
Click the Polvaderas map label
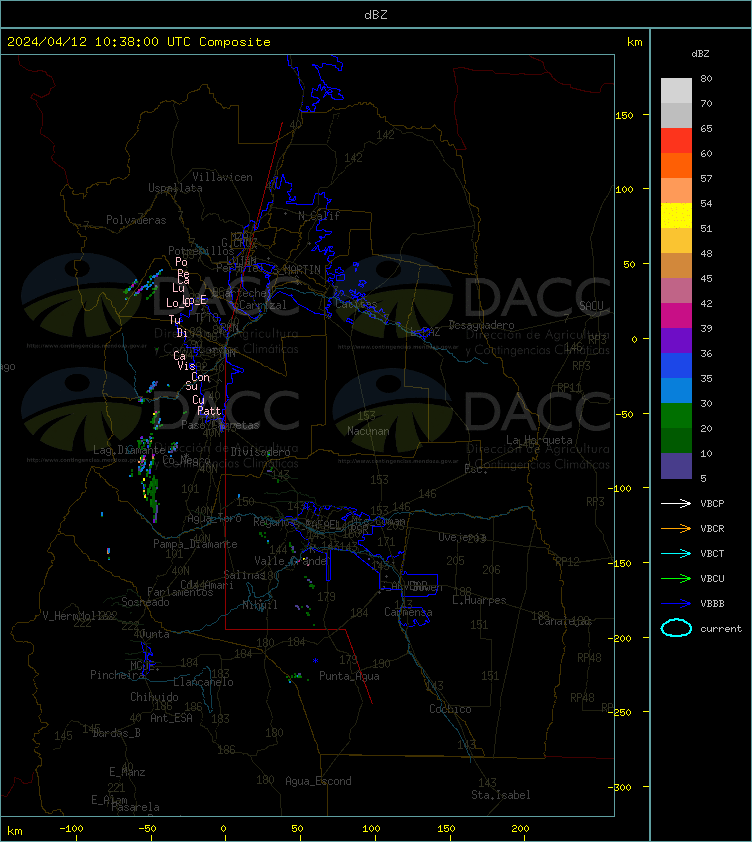click(136, 220)
